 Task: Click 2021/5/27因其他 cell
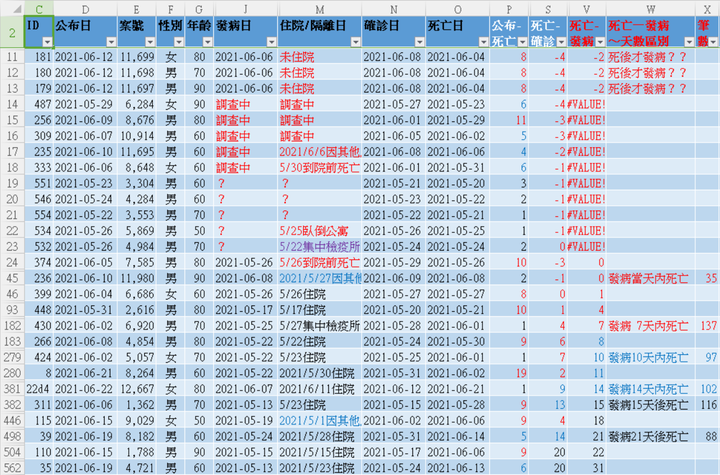320,278
